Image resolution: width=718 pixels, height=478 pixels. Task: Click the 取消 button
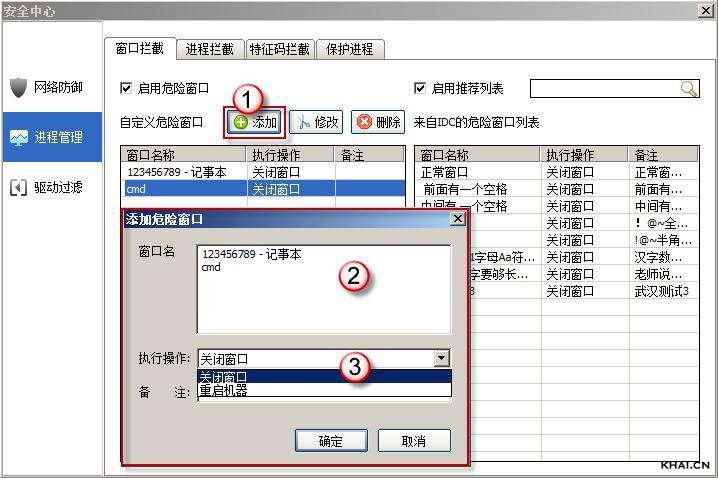[x=414, y=441]
